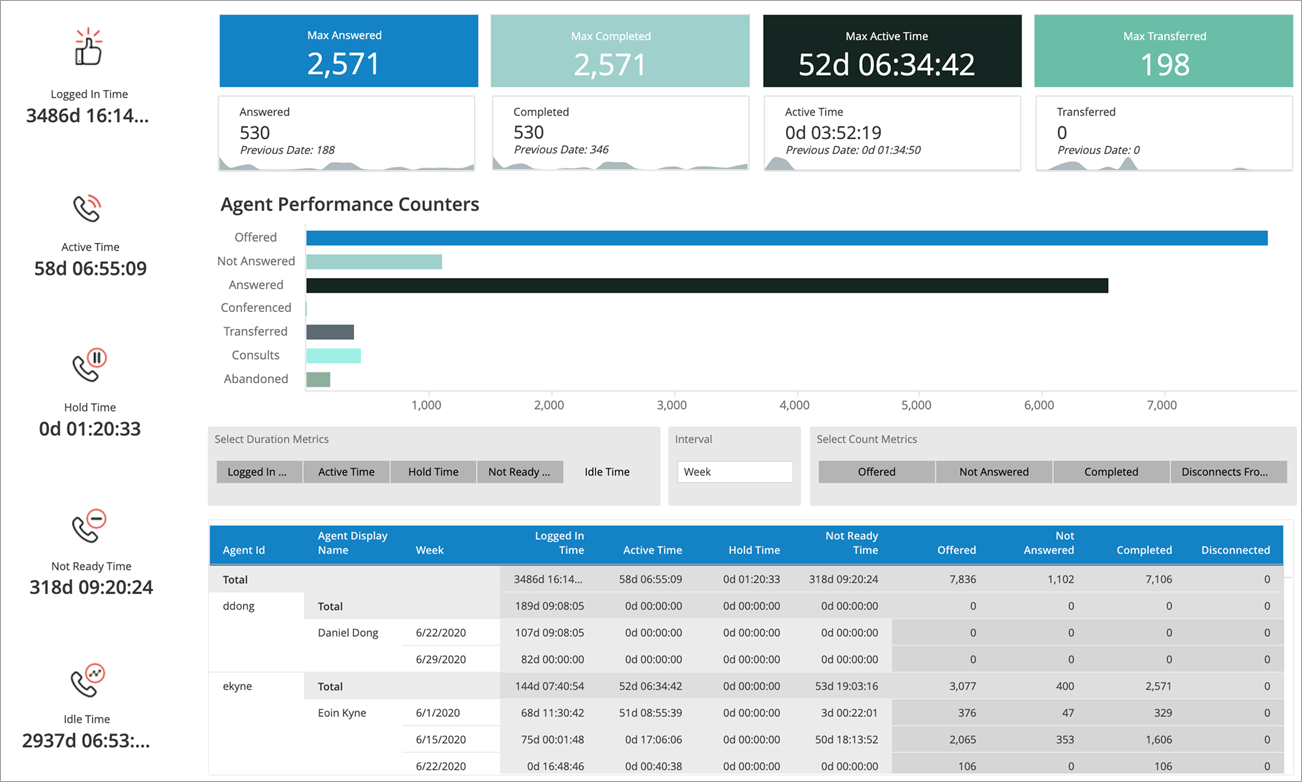Image resolution: width=1302 pixels, height=782 pixels.
Task: Click the Idle Time phone icon
Action: tap(89, 680)
